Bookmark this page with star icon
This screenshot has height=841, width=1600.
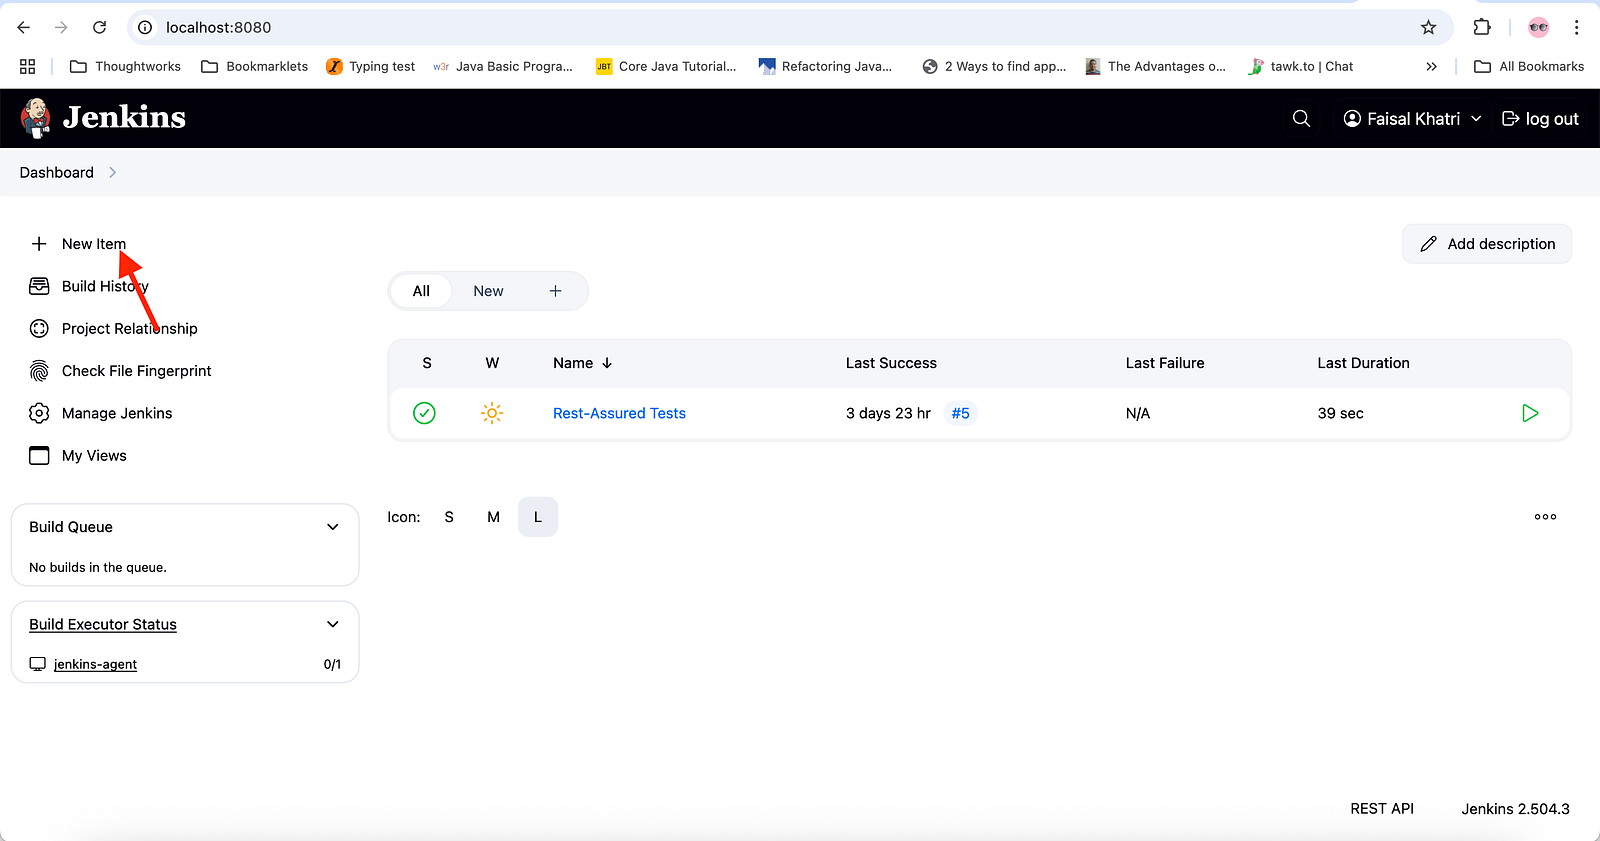[1428, 27]
